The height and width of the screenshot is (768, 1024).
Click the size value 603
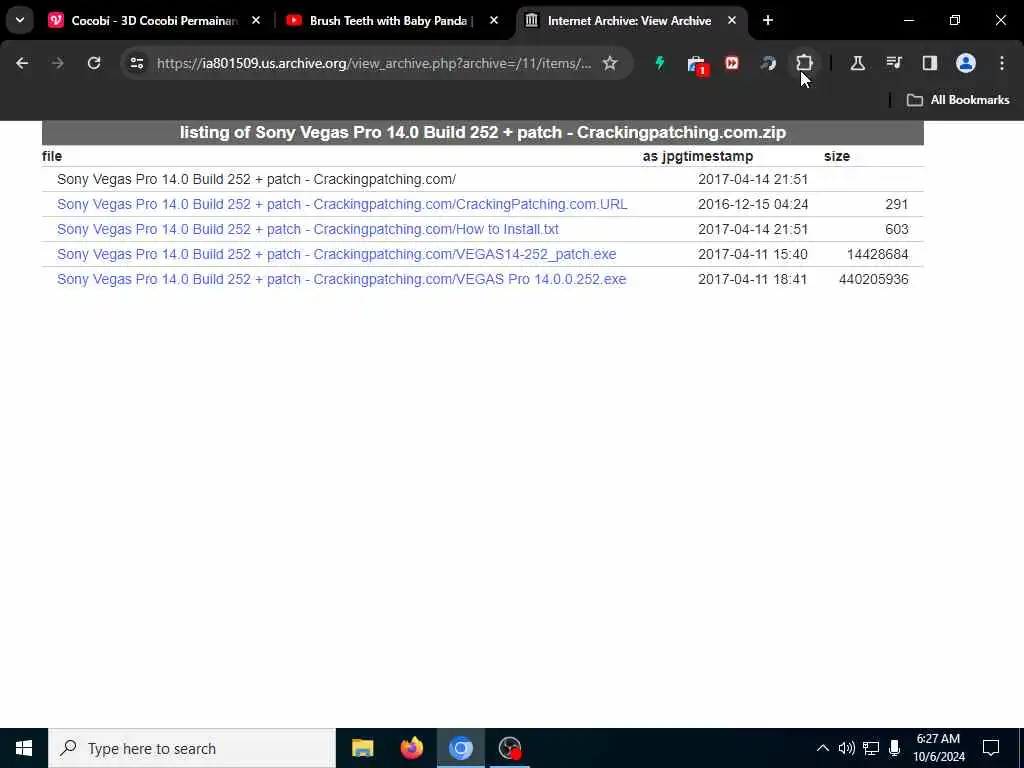(897, 229)
